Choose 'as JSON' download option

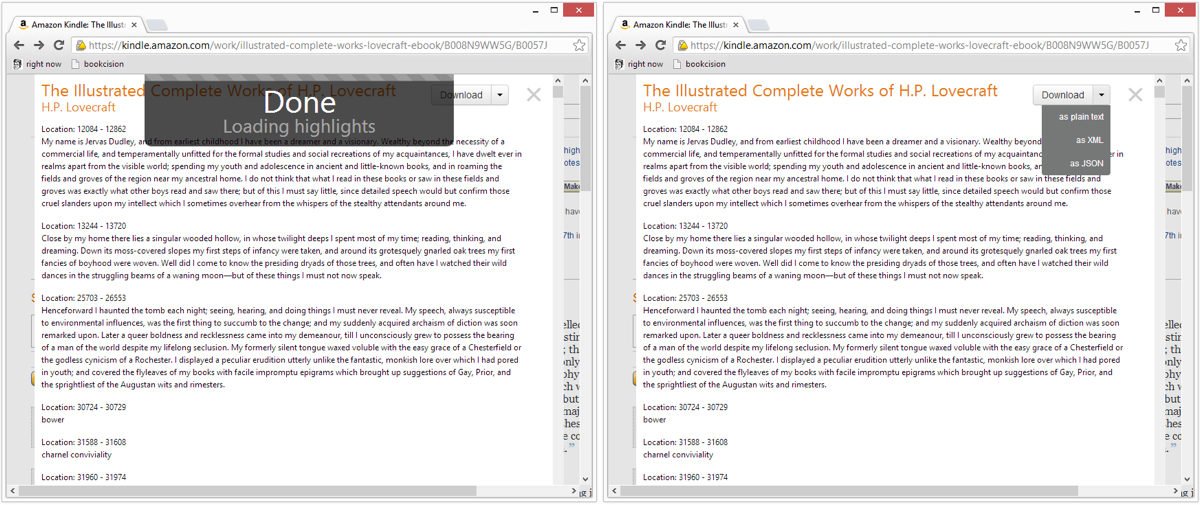(1086, 163)
